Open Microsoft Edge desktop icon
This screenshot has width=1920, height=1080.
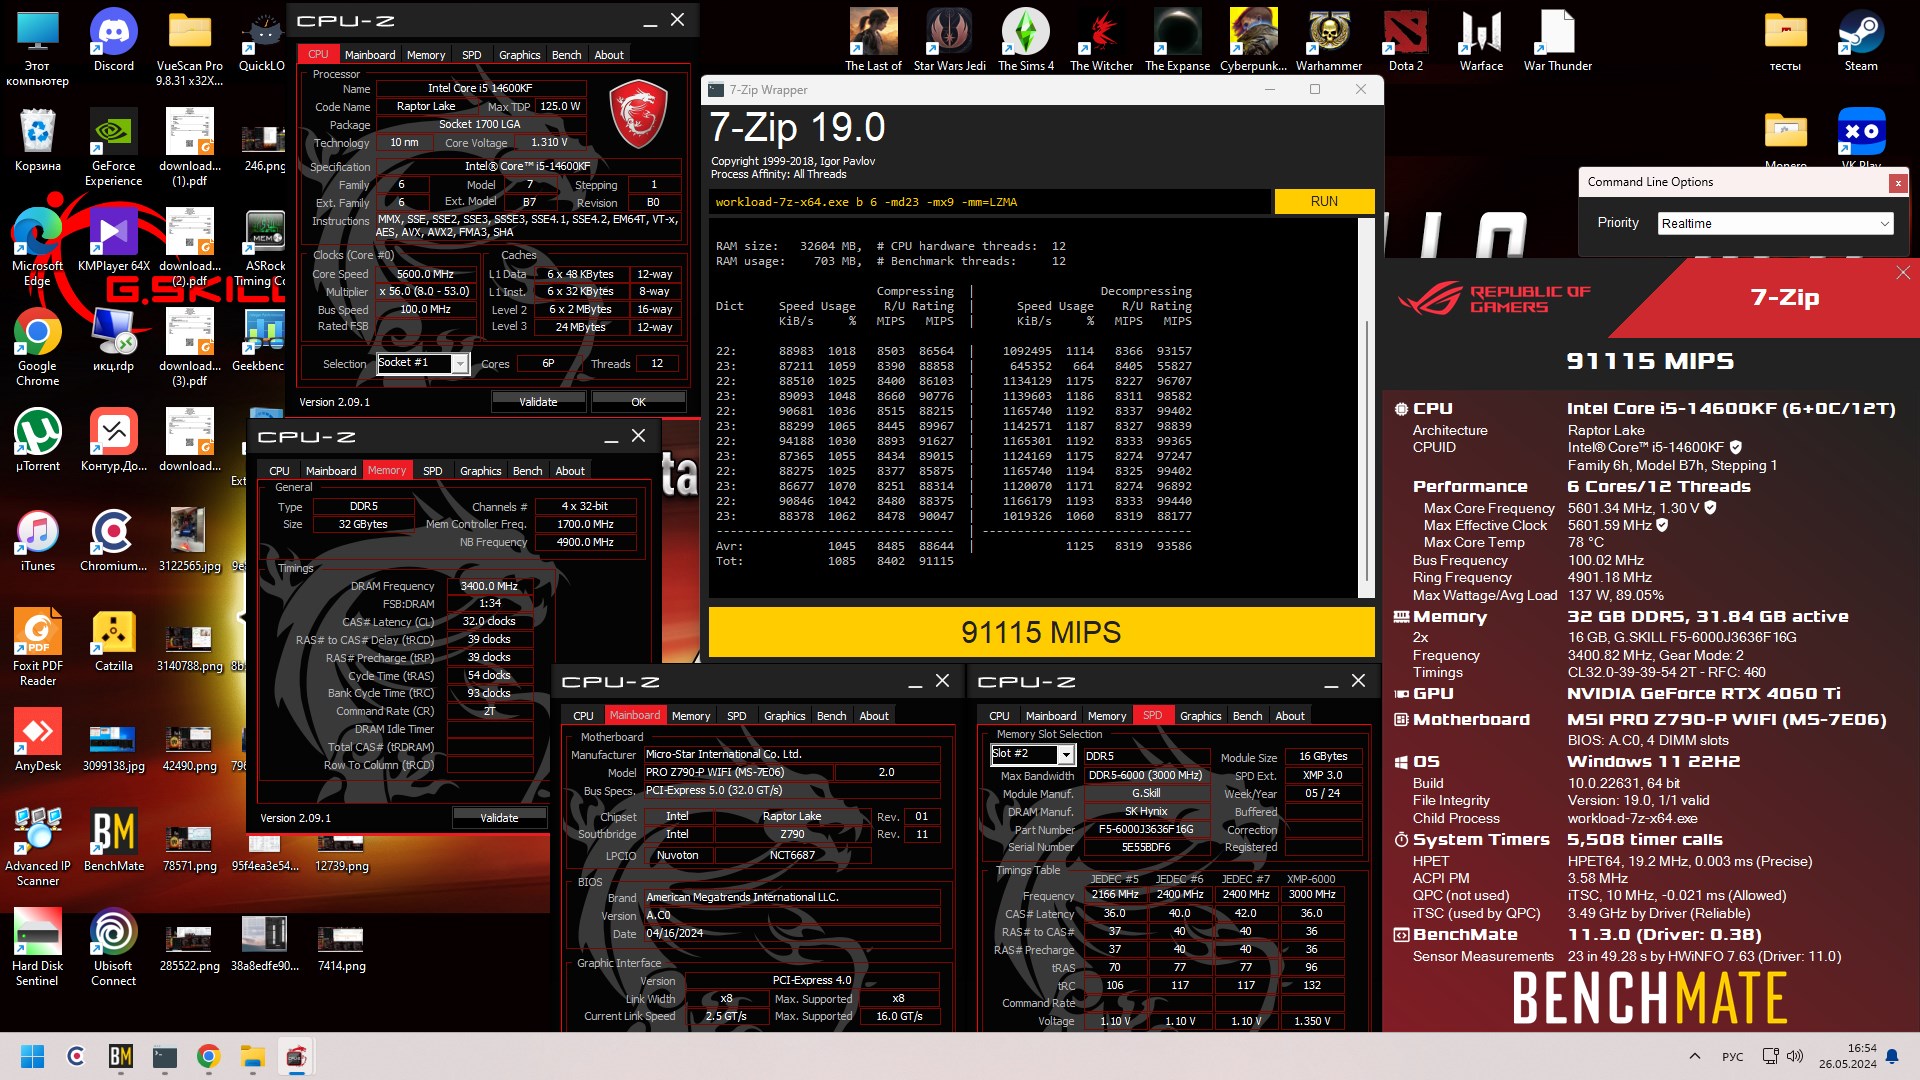(x=37, y=247)
